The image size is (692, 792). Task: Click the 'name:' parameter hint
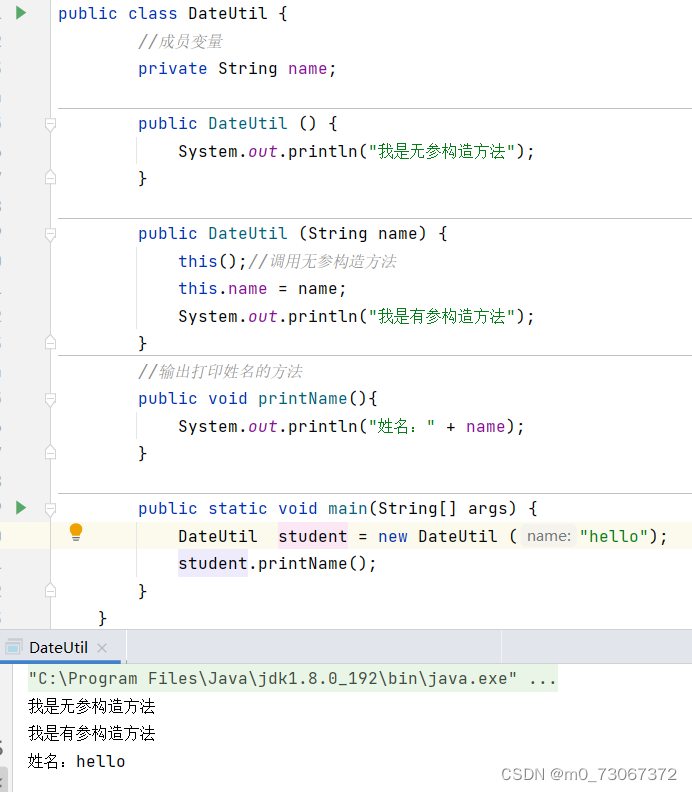[549, 536]
